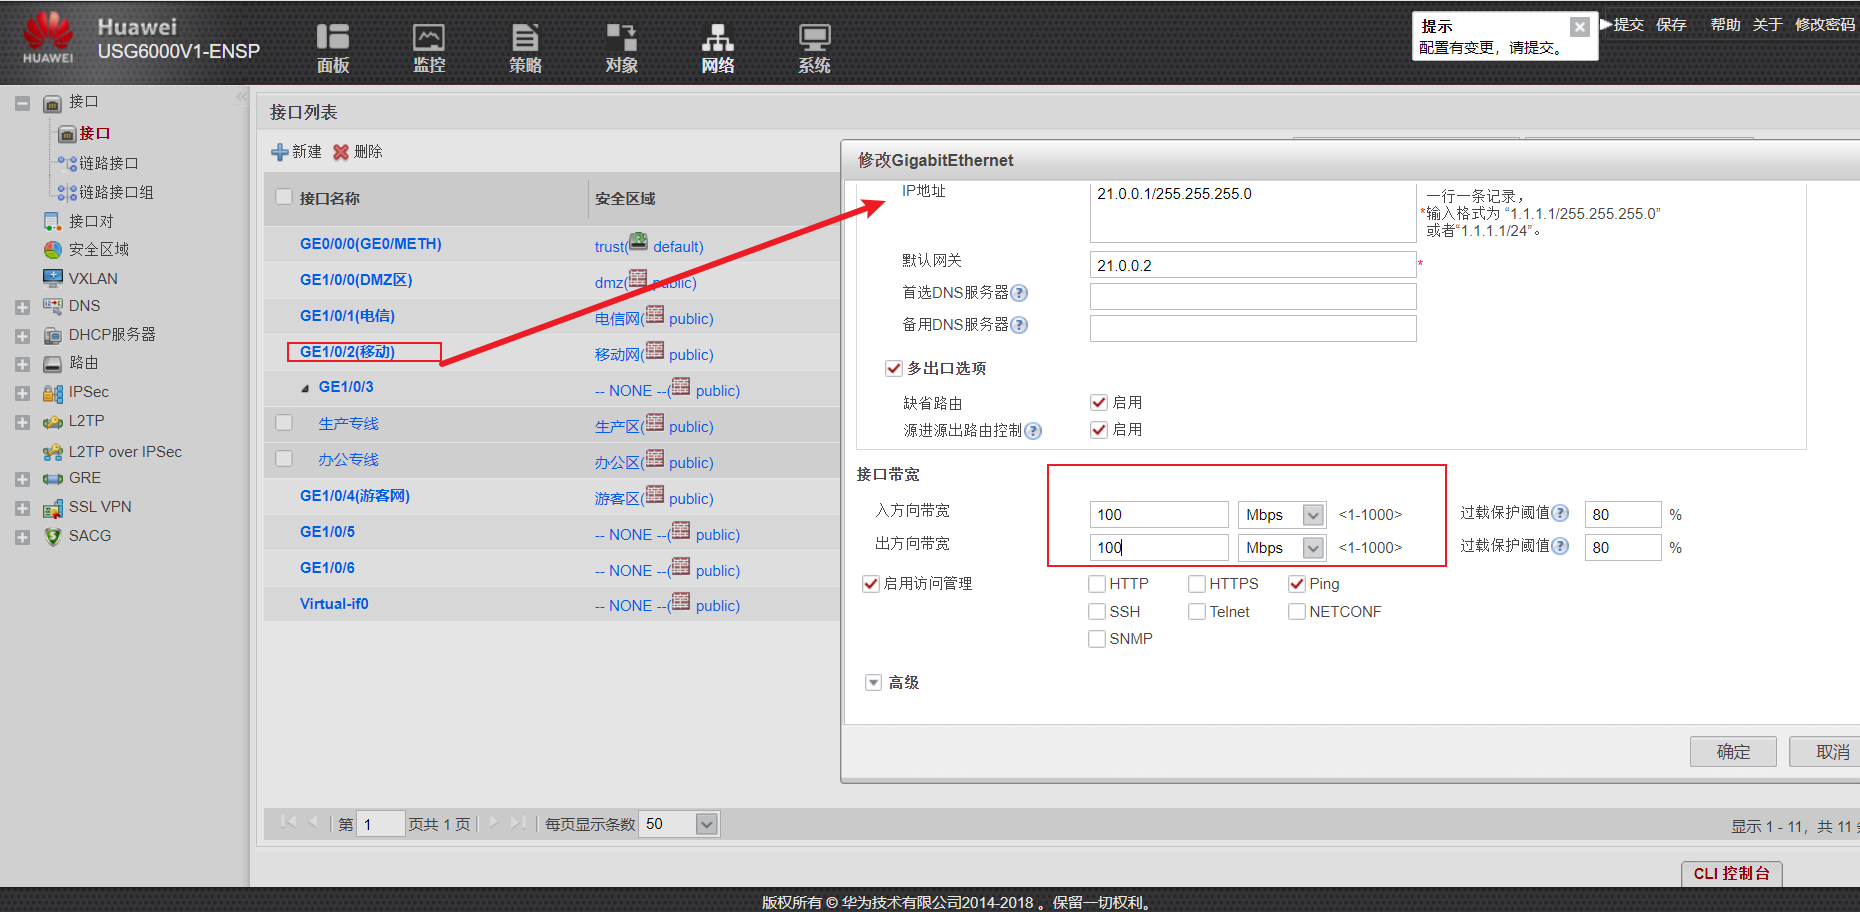Open 出方向带宽 Mbps unit dropdown
The height and width of the screenshot is (912, 1860).
click(x=1313, y=547)
